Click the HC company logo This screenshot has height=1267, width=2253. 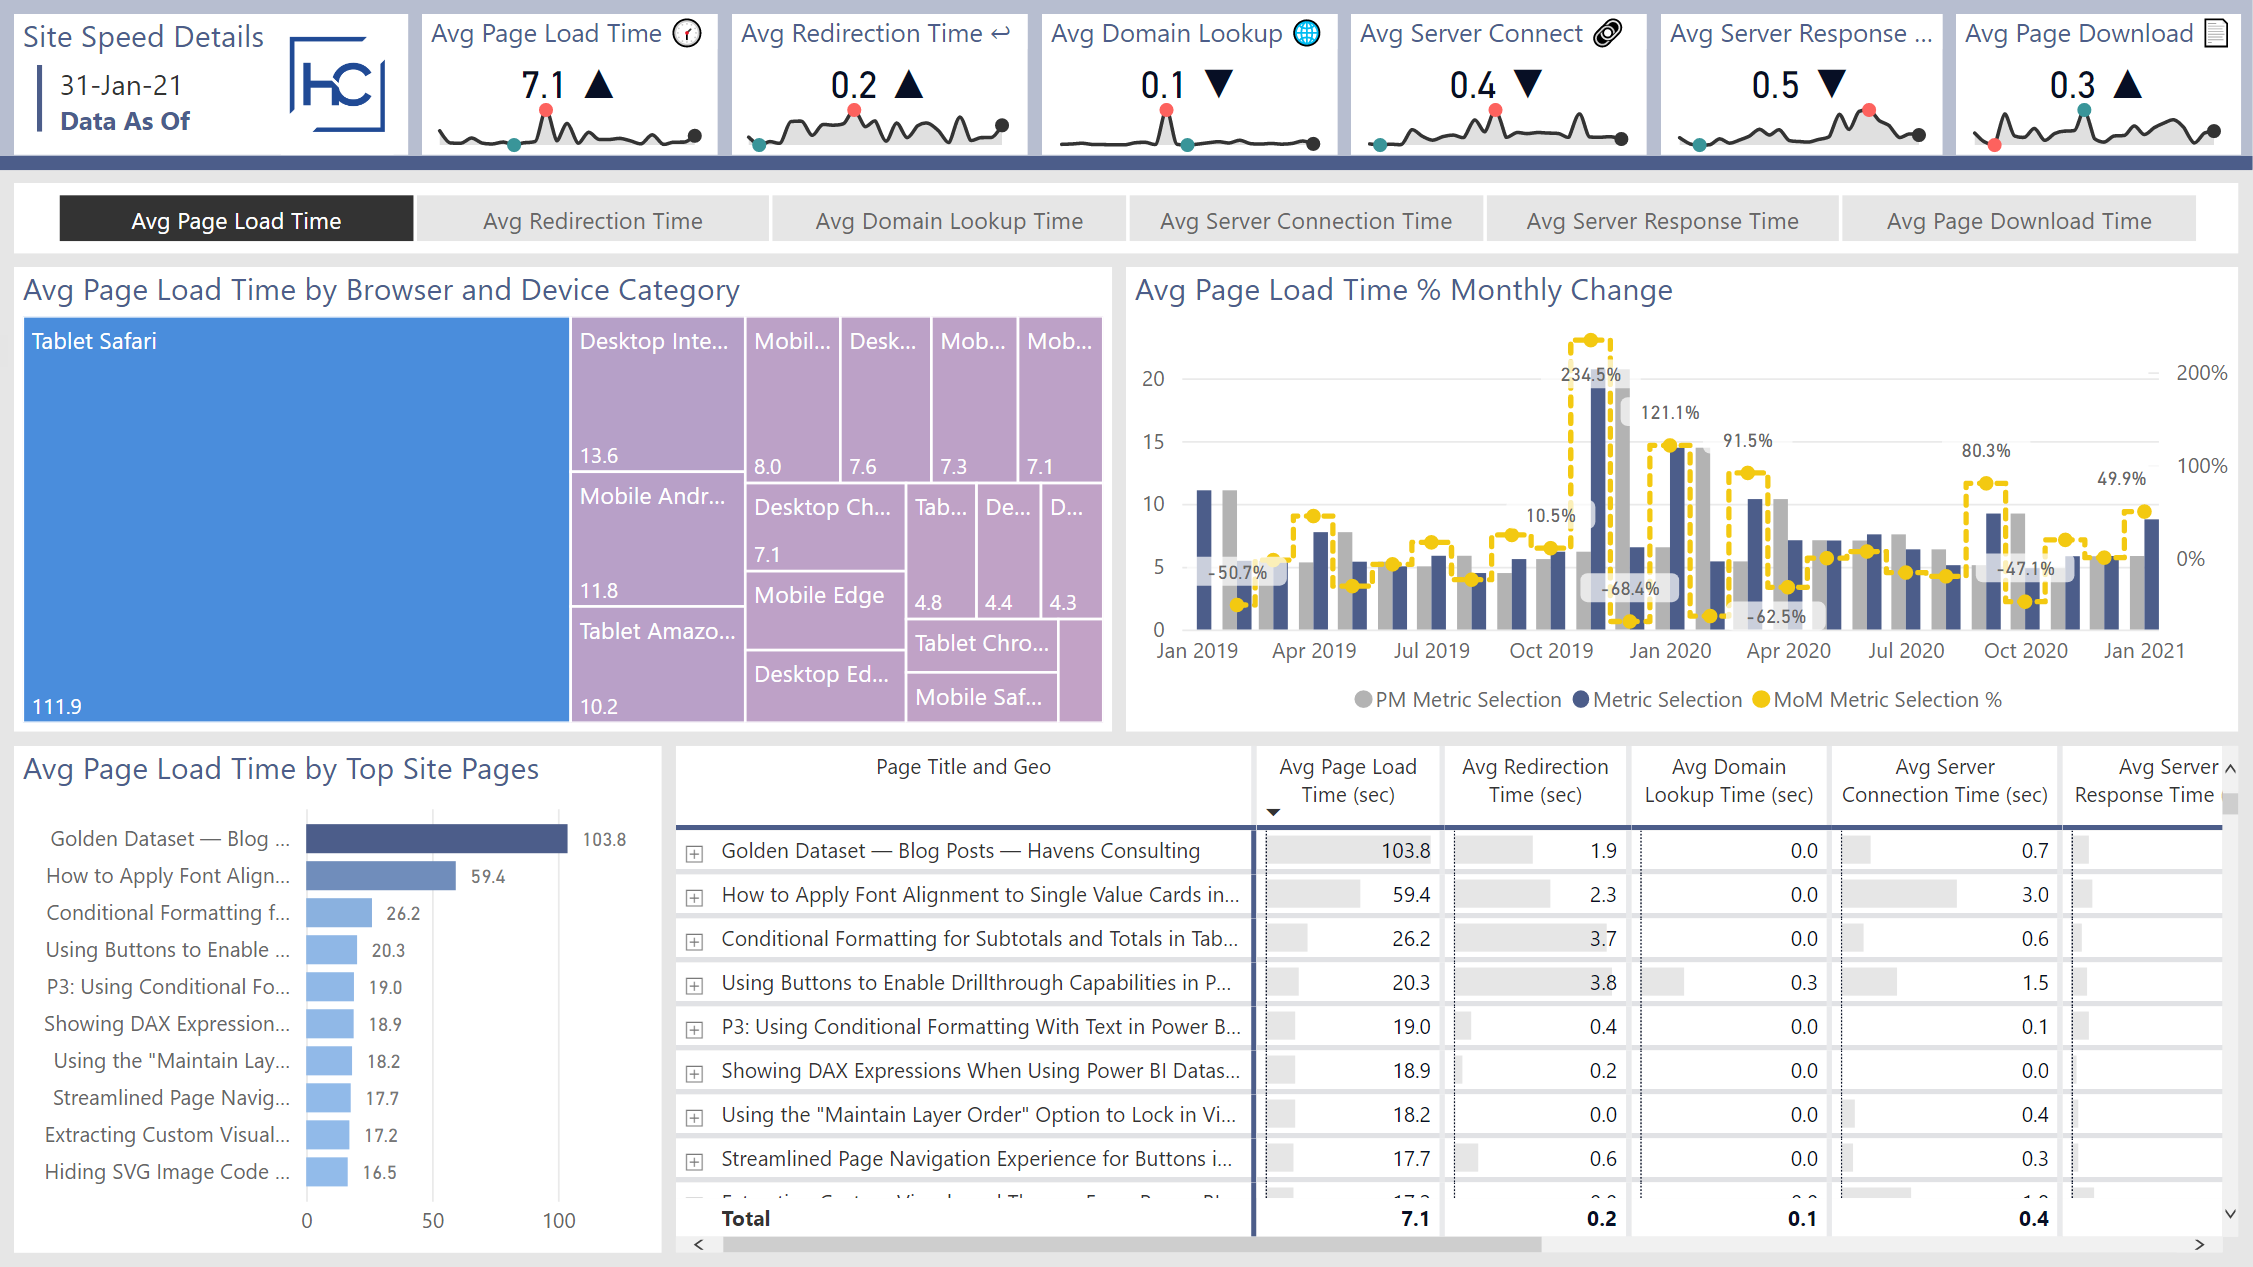[x=338, y=84]
